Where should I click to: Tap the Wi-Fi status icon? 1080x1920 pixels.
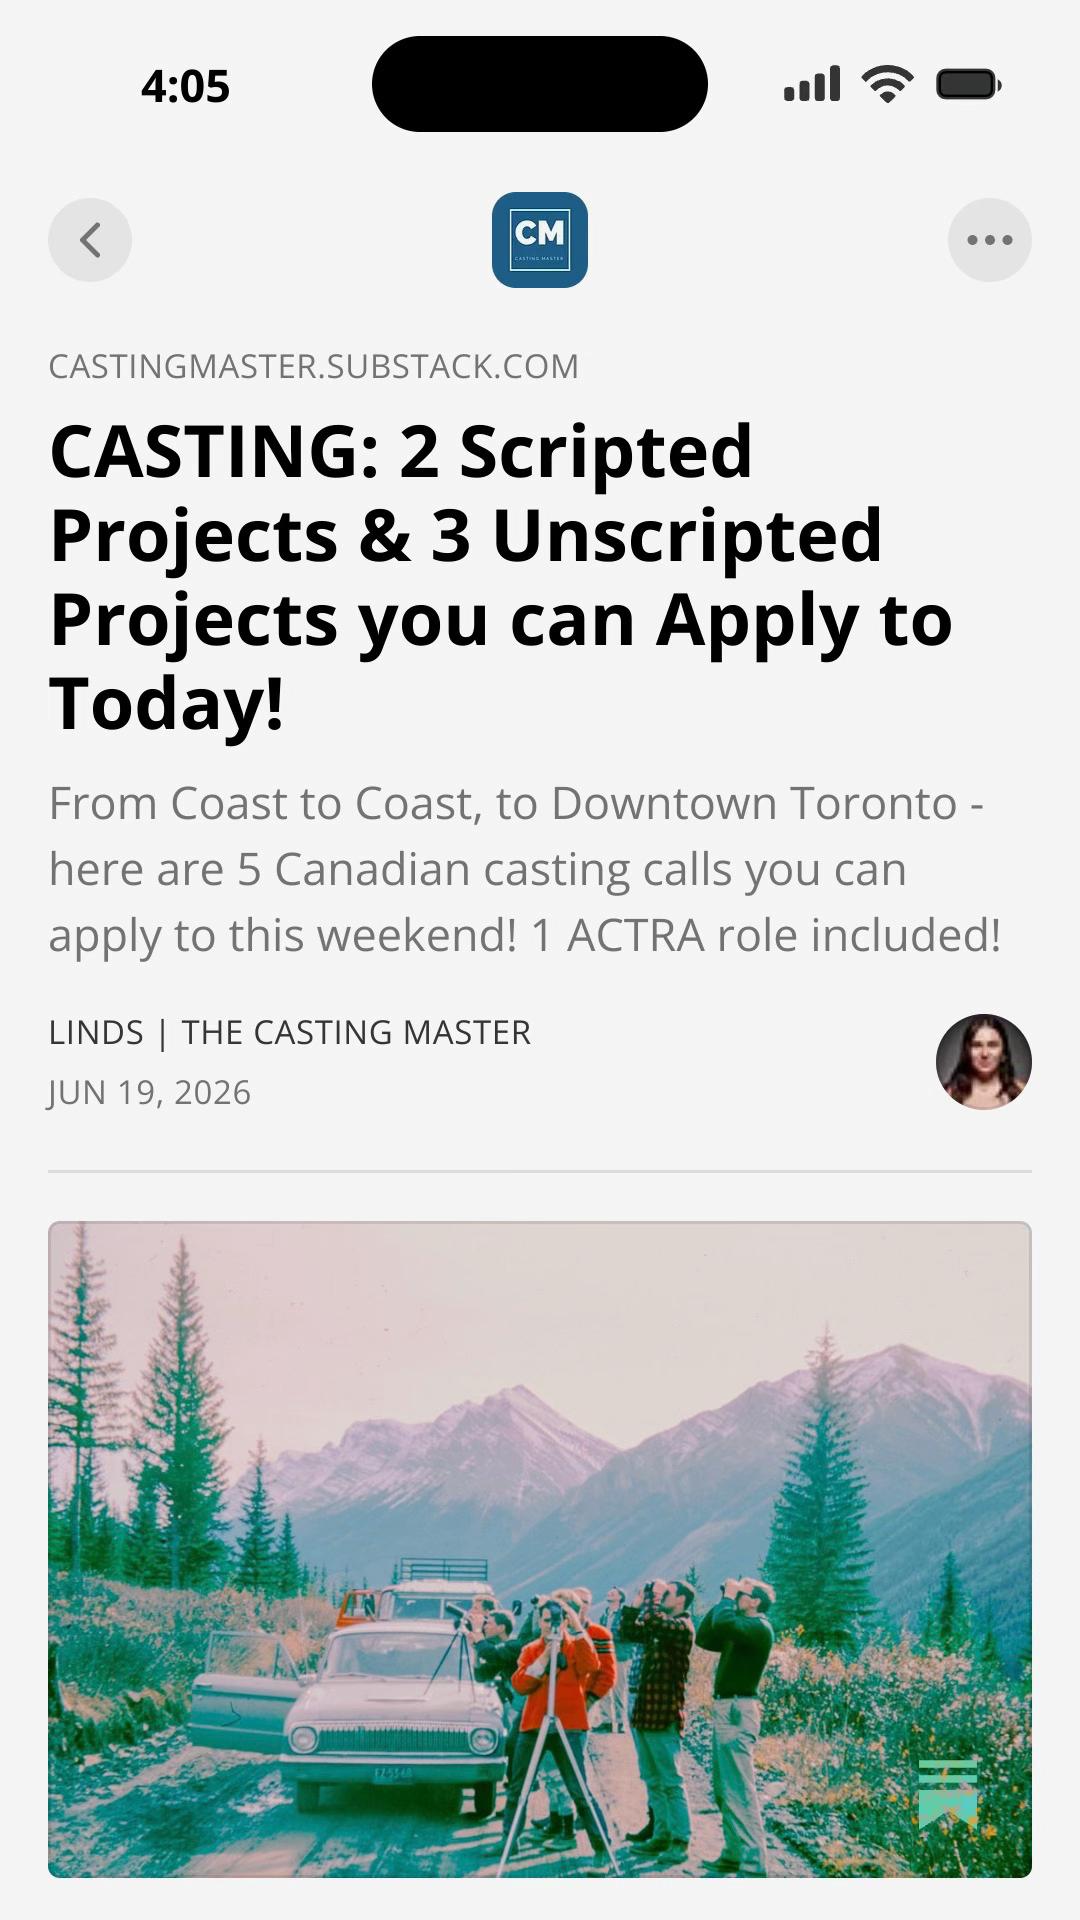888,84
